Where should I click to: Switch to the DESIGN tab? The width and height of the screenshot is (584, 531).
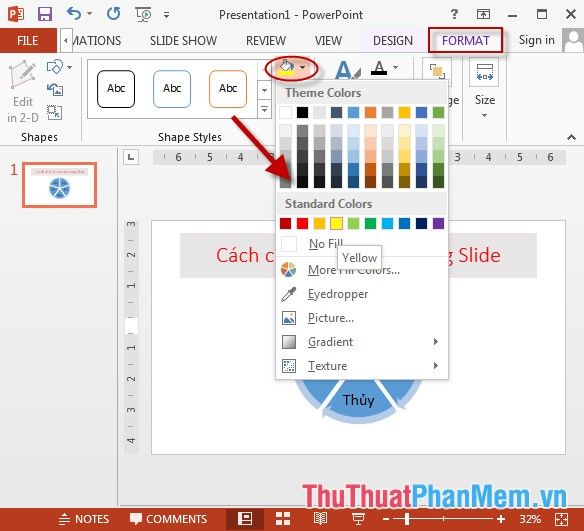393,40
